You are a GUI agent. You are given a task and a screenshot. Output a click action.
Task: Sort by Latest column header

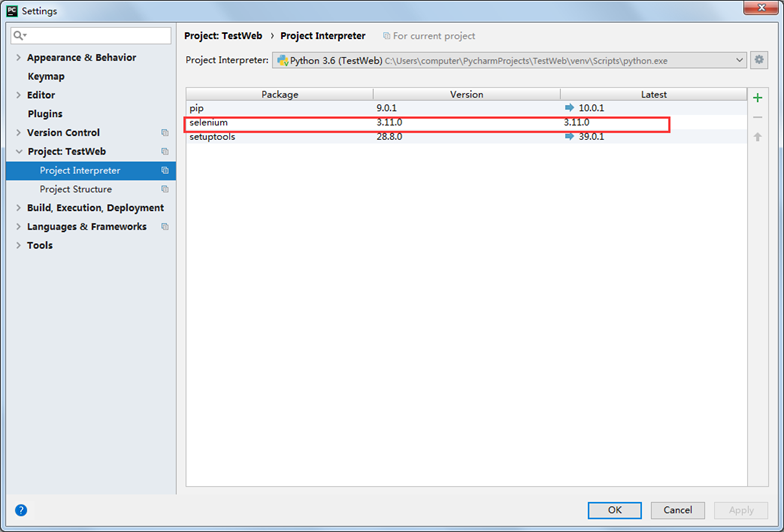pyautogui.click(x=654, y=94)
